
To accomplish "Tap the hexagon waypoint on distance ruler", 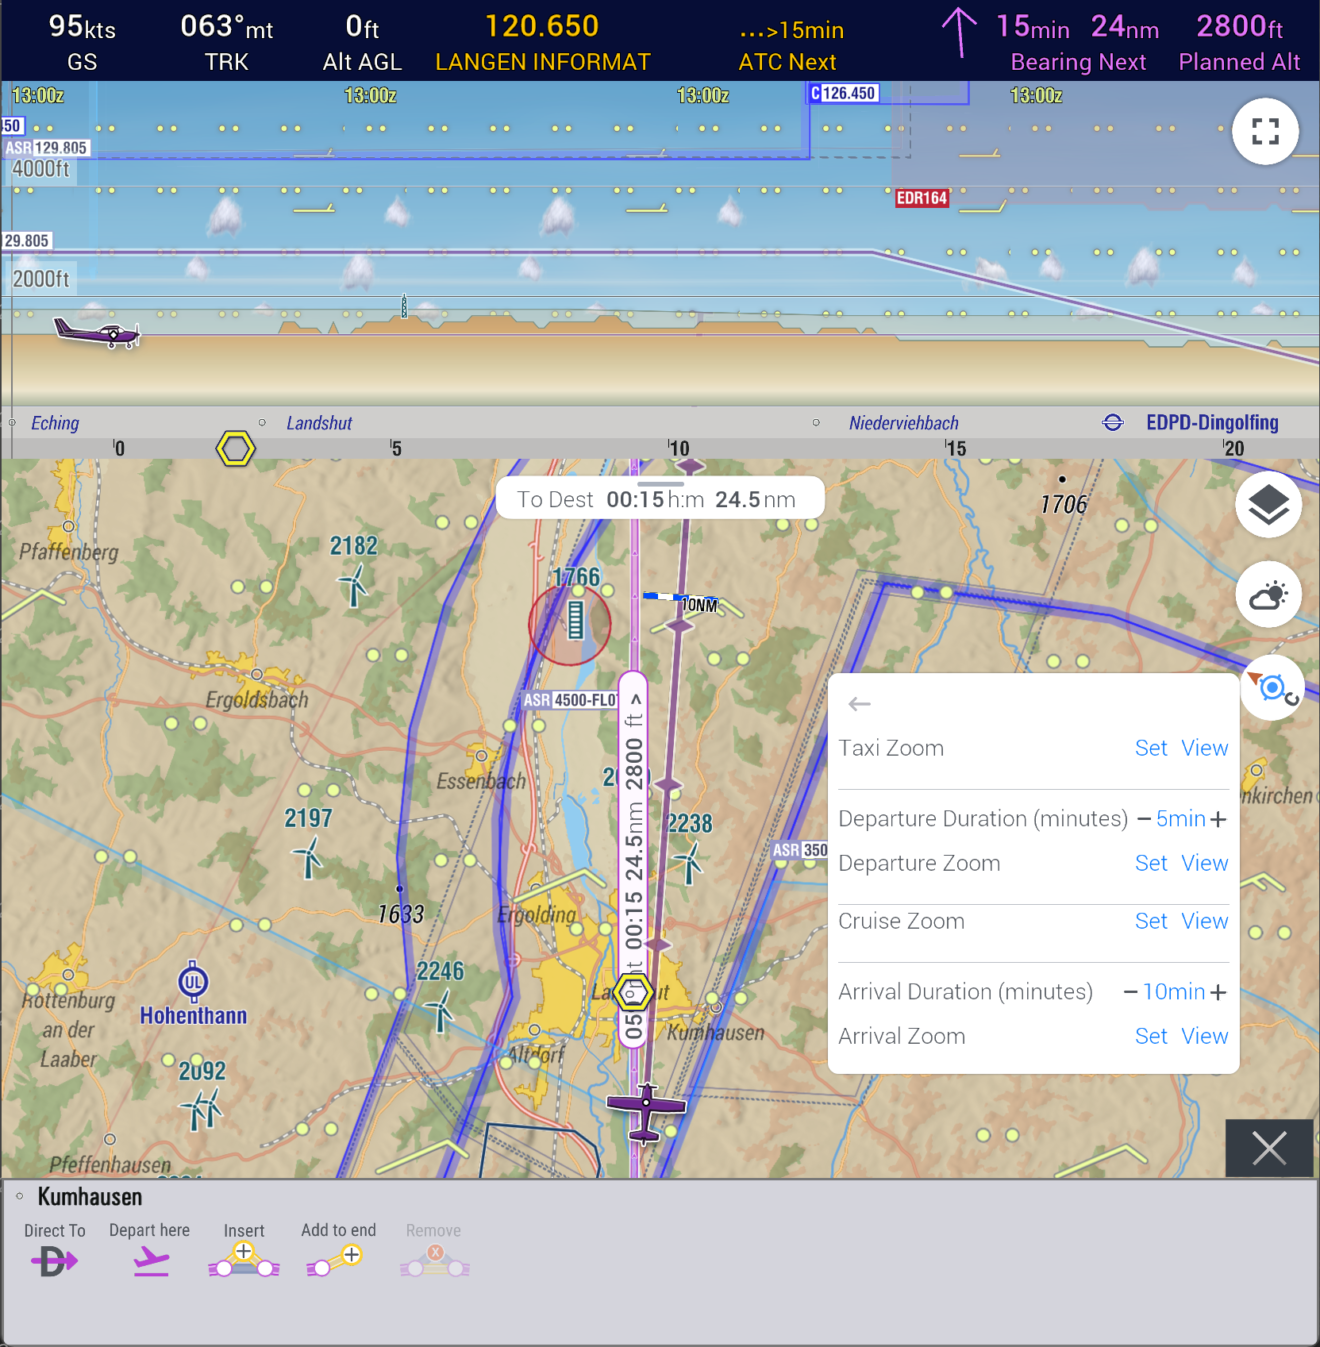I will coord(236,449).
